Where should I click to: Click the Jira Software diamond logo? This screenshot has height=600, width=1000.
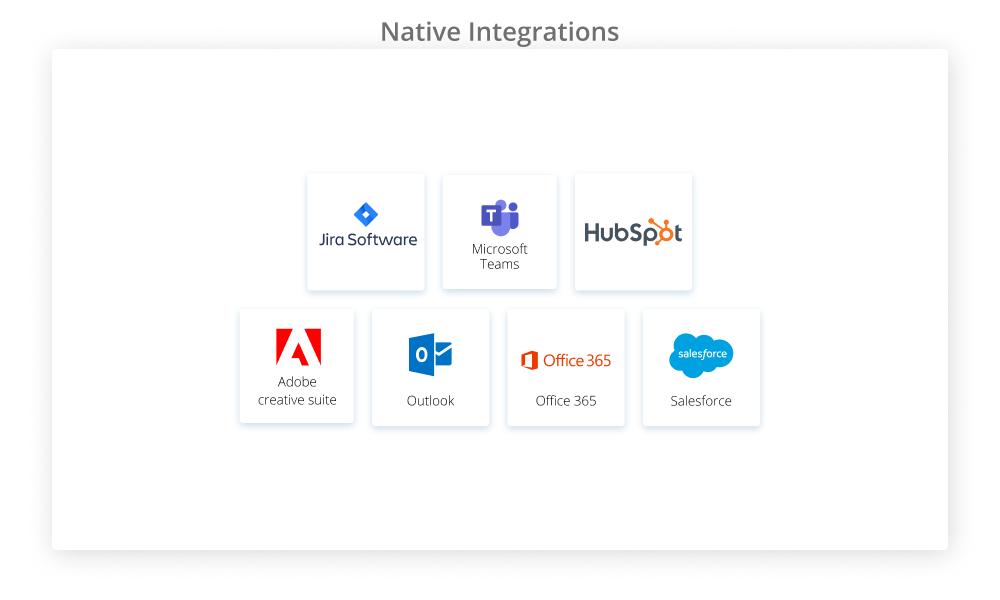tap(366, 215)
